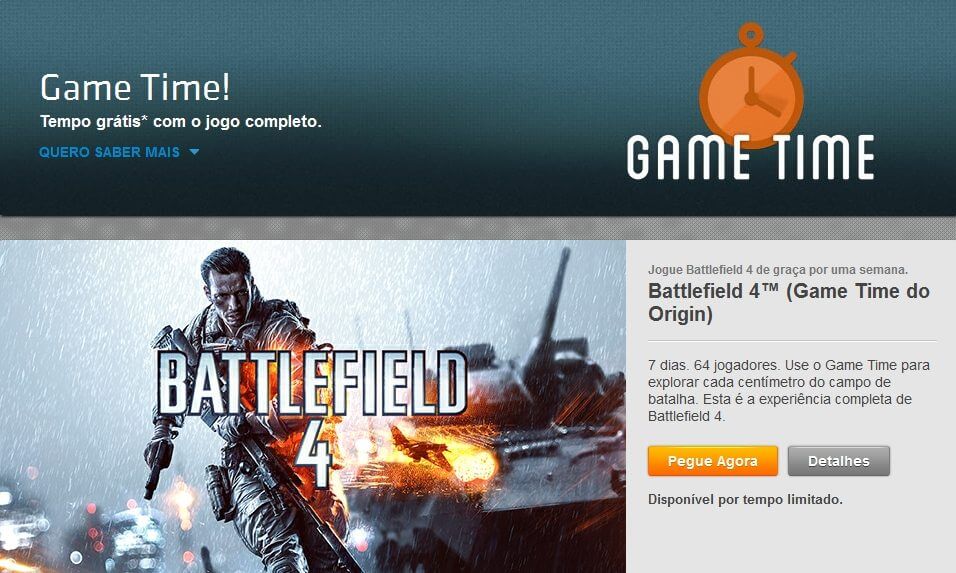This screenshot has width=956, height=573.
Task: Open the Detalhes button
Action: point(838,461)
